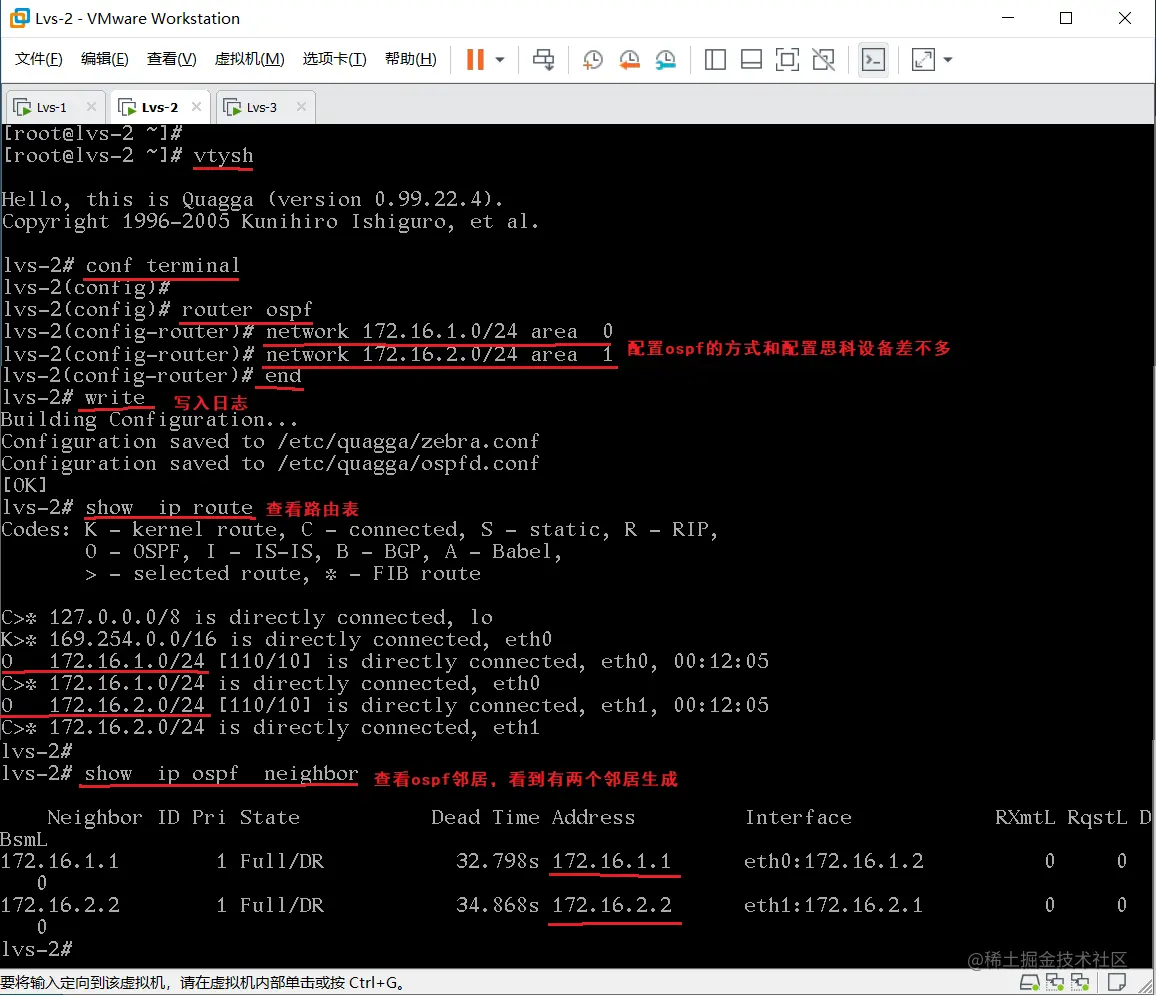Click the revert to snapshot icon

coord(629,60)
